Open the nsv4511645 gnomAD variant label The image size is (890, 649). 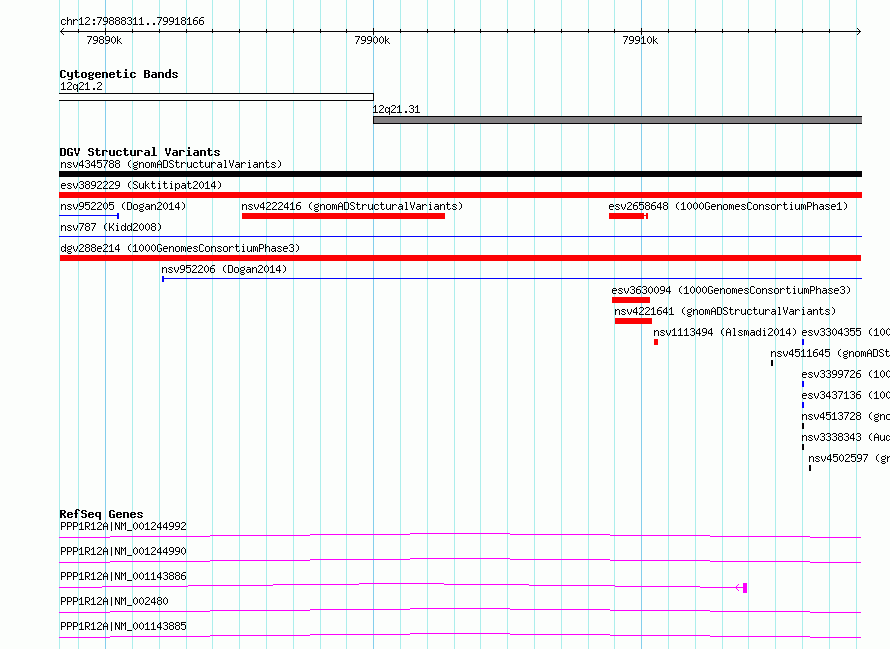coord(830,353)
